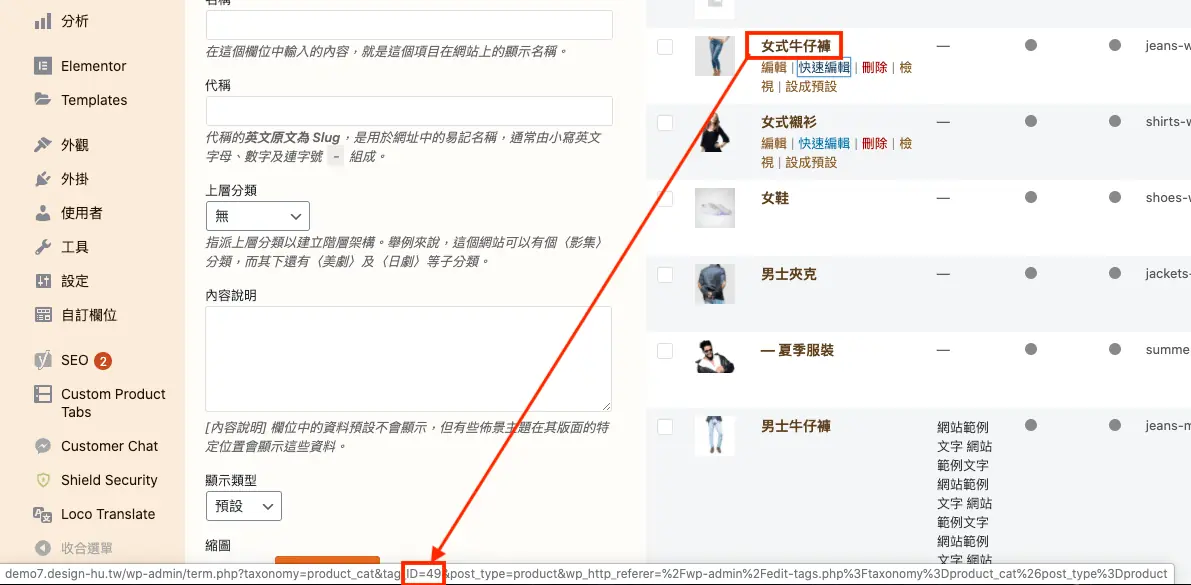Click 快速編輯 under 女式襯衫
The image size is (1191, 585).
coord(824,143)
